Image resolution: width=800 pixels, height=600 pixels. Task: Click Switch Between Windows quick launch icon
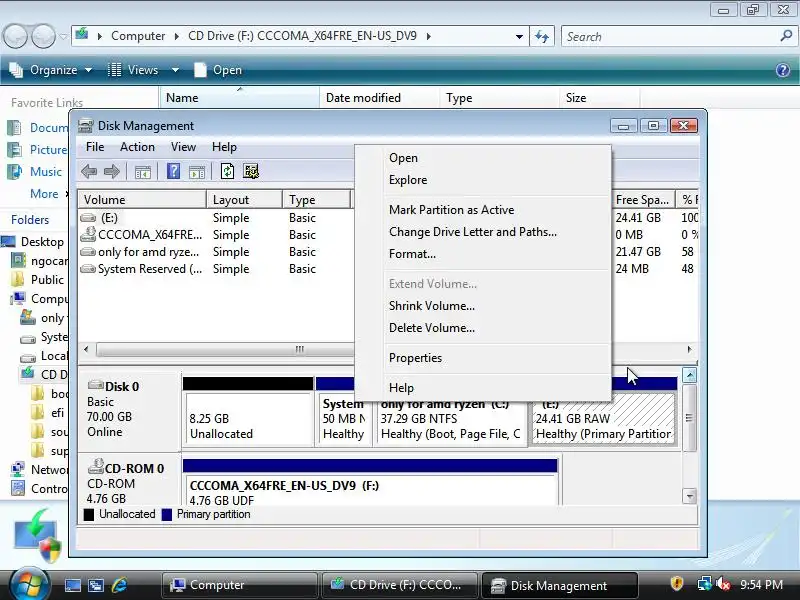(x=96, y=585)
